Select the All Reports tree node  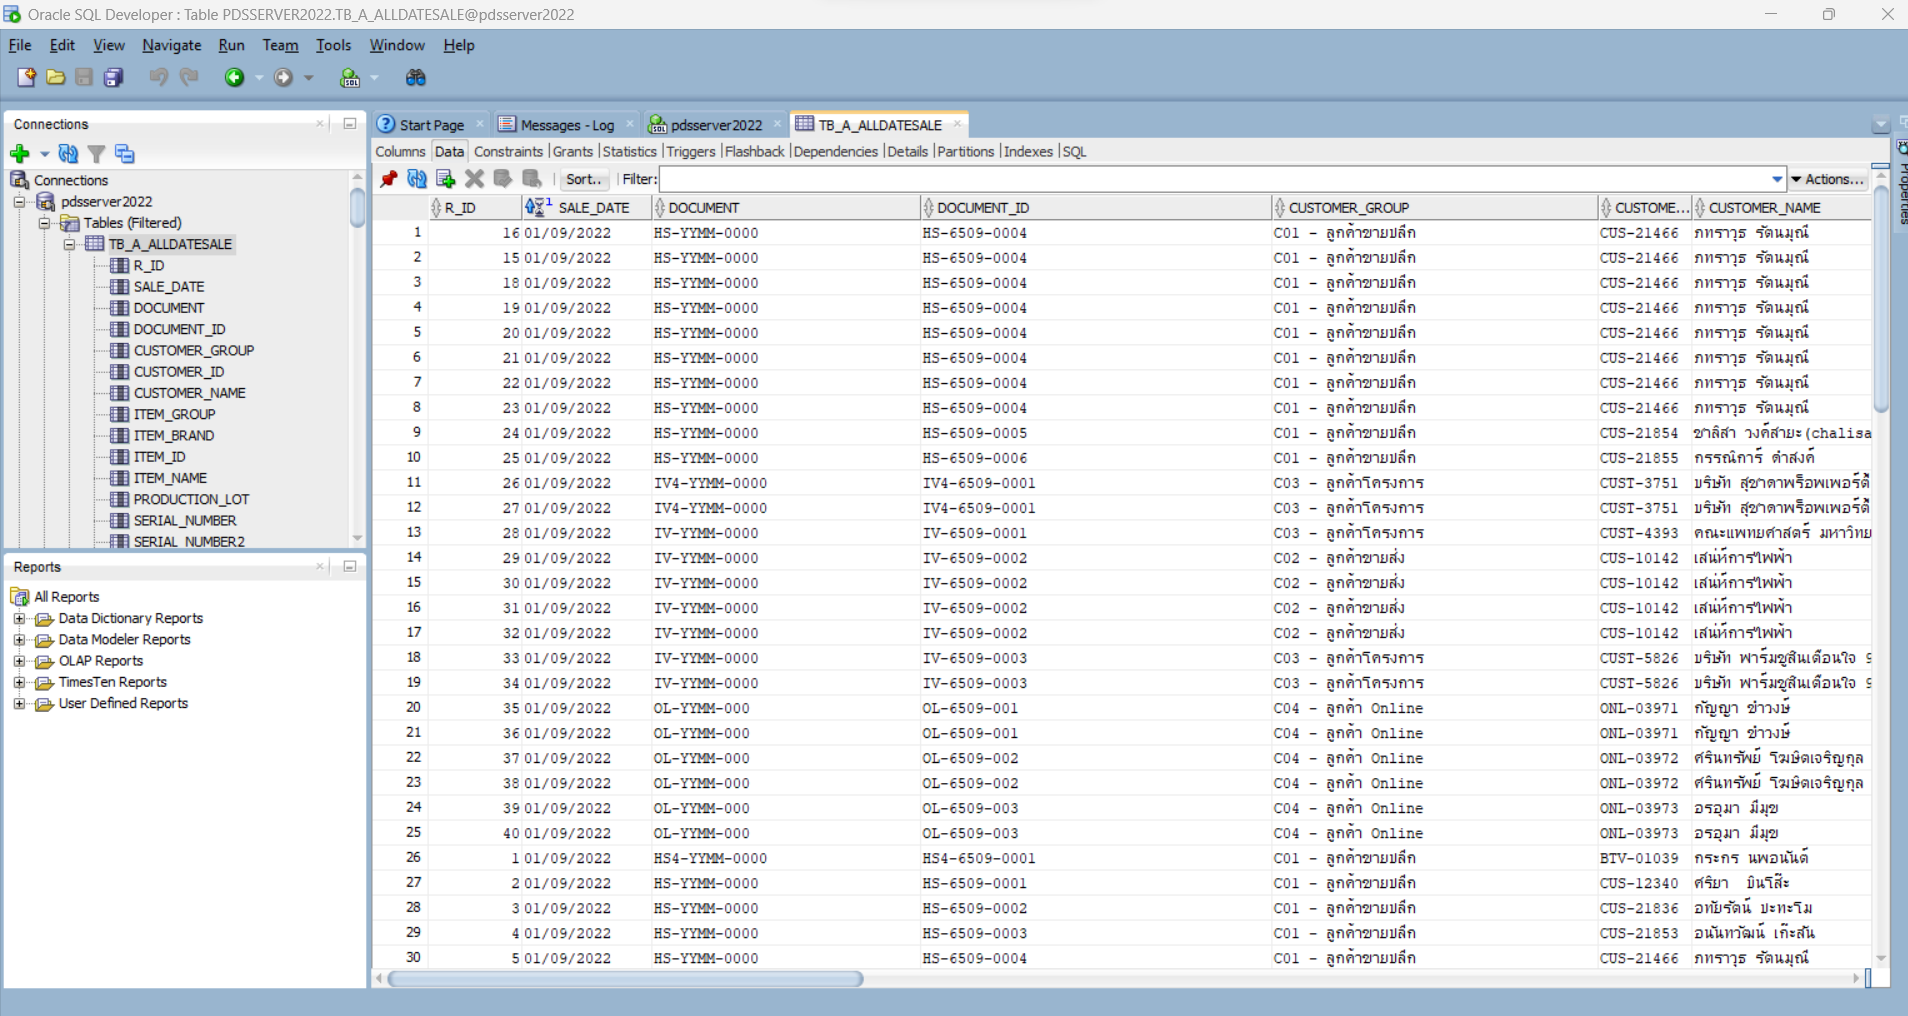click(66, 597)
